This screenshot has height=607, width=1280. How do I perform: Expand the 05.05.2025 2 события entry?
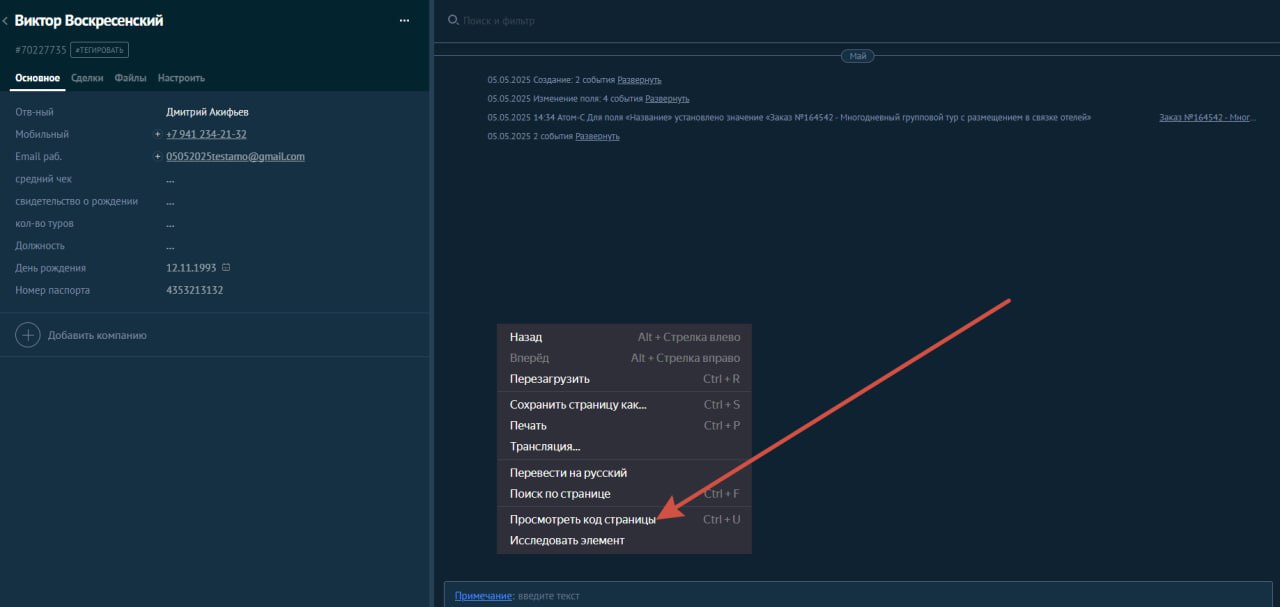point(597,136)
